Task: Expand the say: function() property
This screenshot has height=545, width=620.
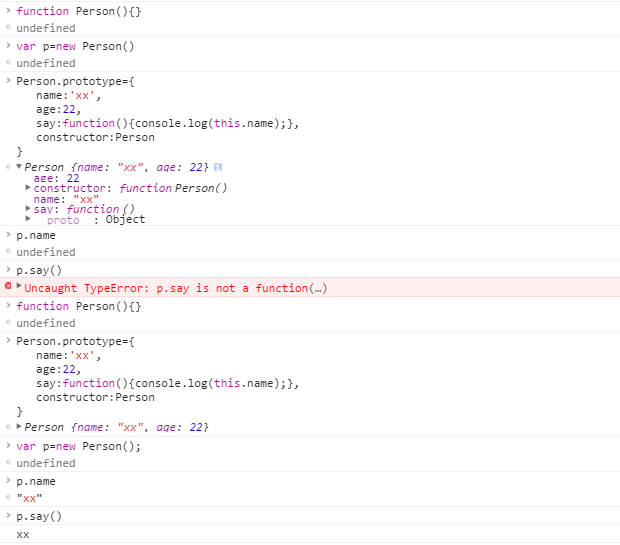Action: (x=28, y=209)
